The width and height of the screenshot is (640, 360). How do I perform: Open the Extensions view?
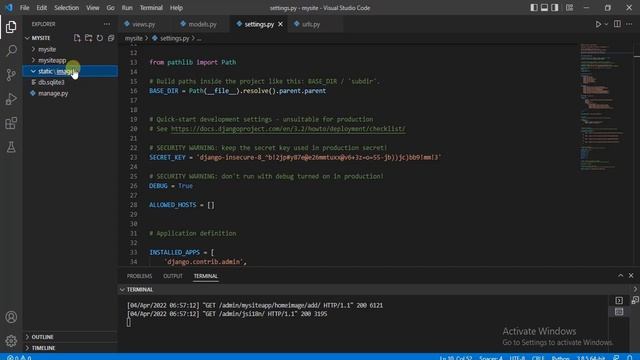pos(11,123)
